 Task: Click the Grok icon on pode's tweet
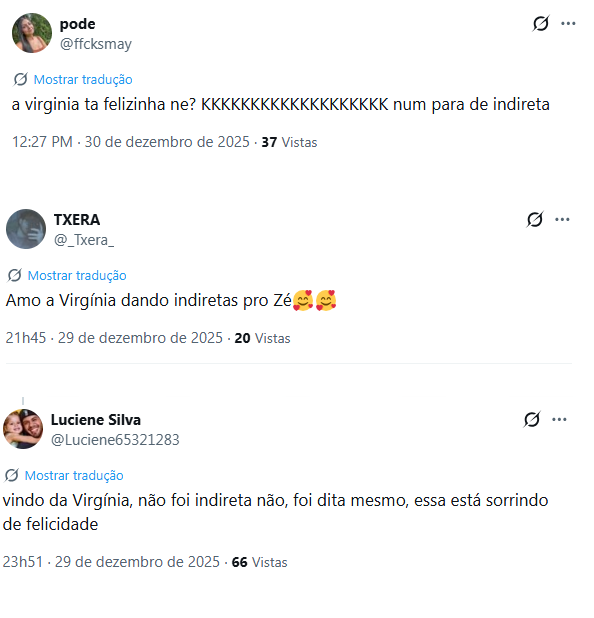click(540, 24)
